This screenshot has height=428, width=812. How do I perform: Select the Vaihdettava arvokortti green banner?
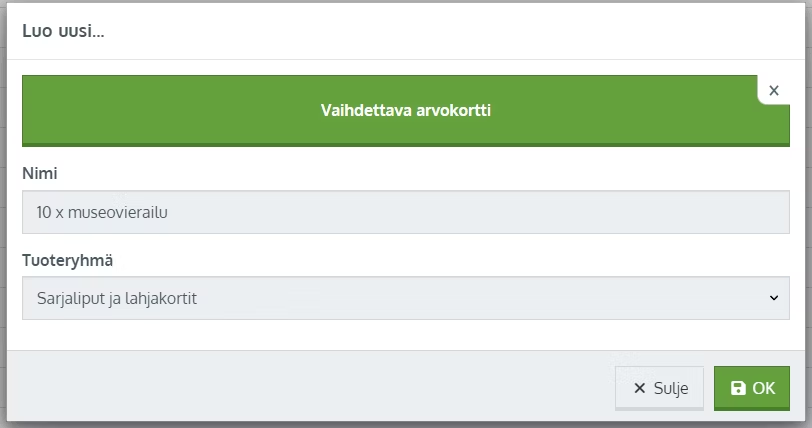(x=405, y=110)
